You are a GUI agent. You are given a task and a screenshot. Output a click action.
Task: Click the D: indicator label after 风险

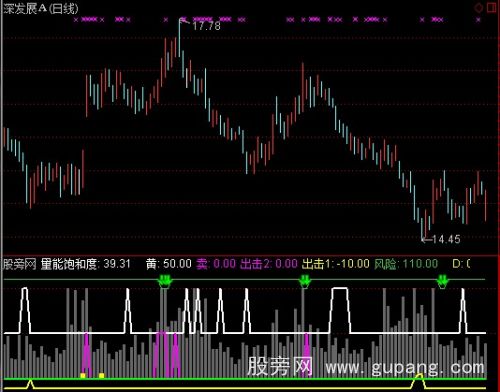461,264
